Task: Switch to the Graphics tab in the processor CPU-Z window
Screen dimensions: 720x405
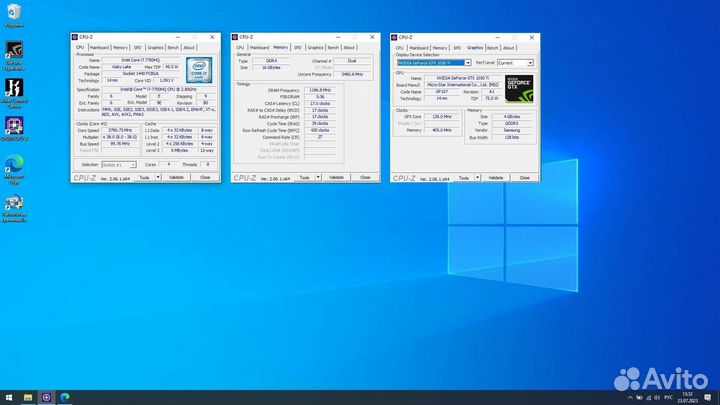Action: pos(155,48)
